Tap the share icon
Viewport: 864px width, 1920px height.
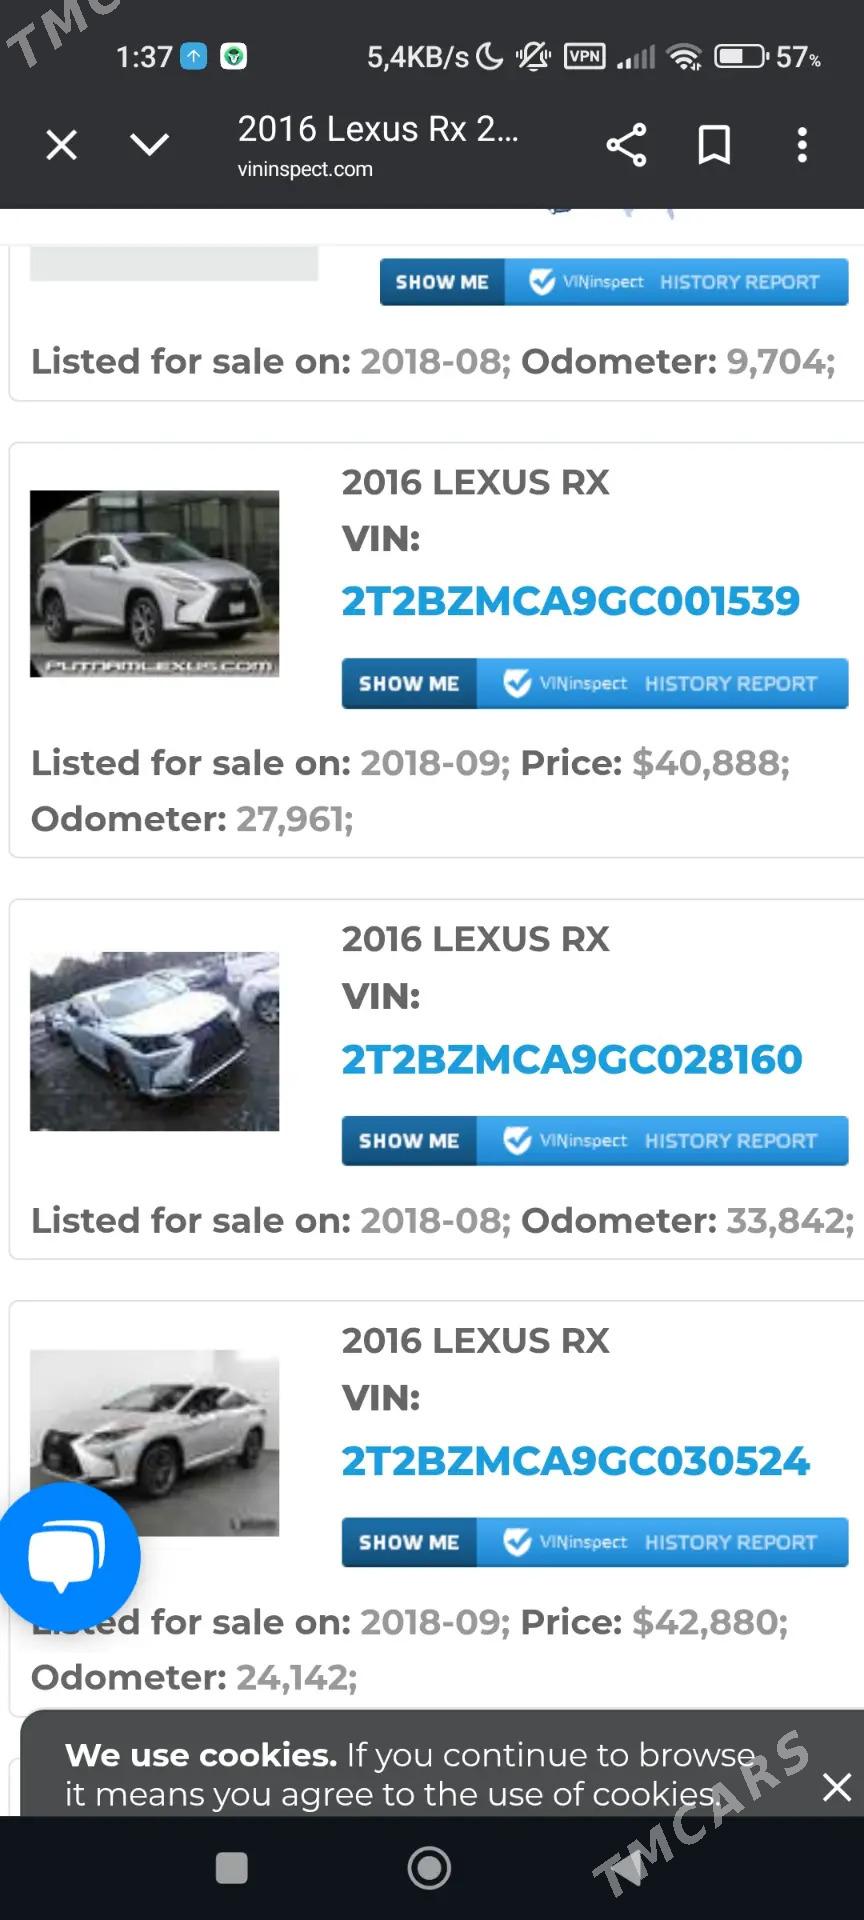point(626,145)
